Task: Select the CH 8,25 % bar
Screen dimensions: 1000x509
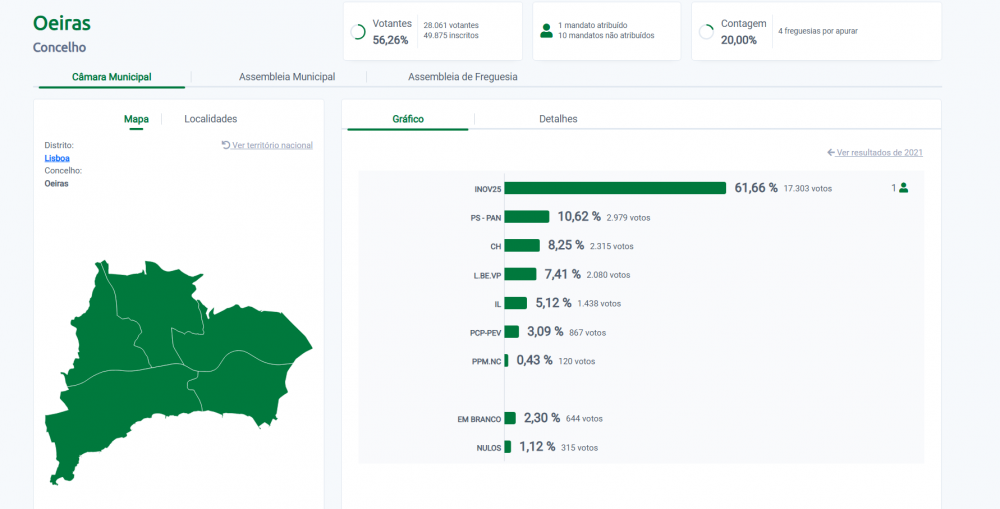Action: tap(522, 246)
